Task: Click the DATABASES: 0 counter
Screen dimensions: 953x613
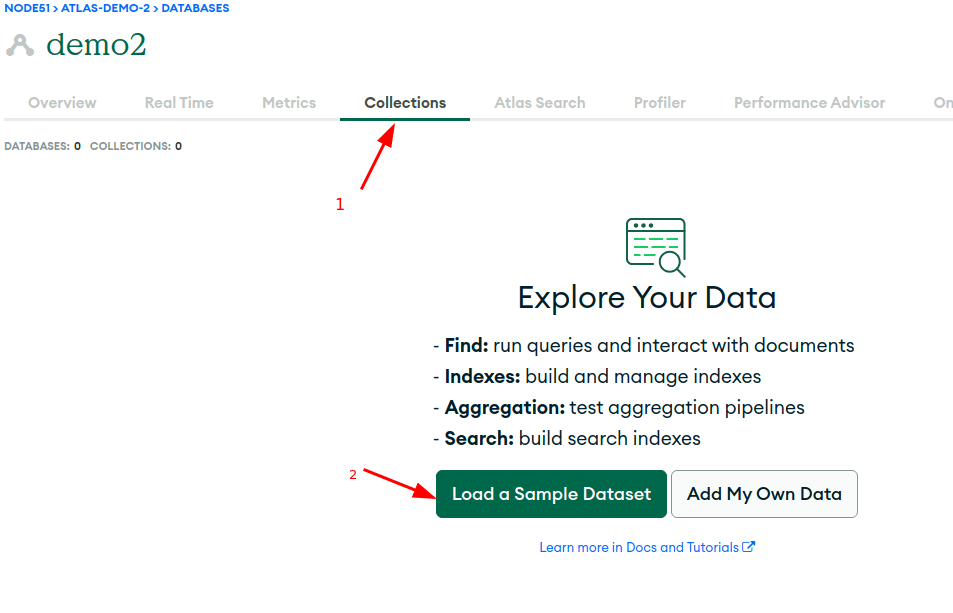Action: [x=43, y=146]
